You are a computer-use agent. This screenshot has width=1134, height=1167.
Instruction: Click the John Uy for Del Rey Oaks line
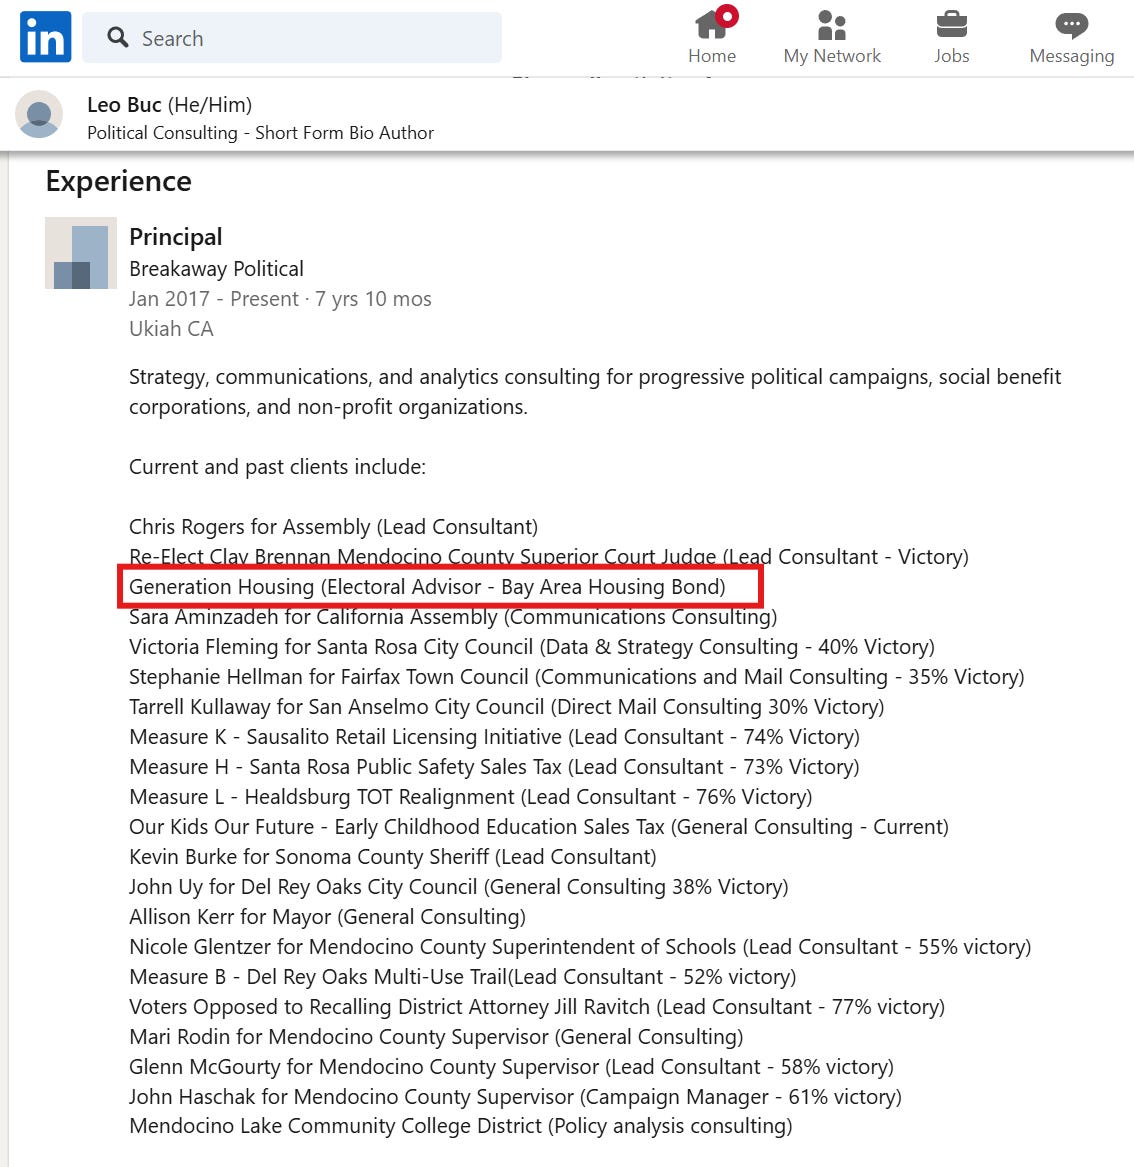pos(459,887)
